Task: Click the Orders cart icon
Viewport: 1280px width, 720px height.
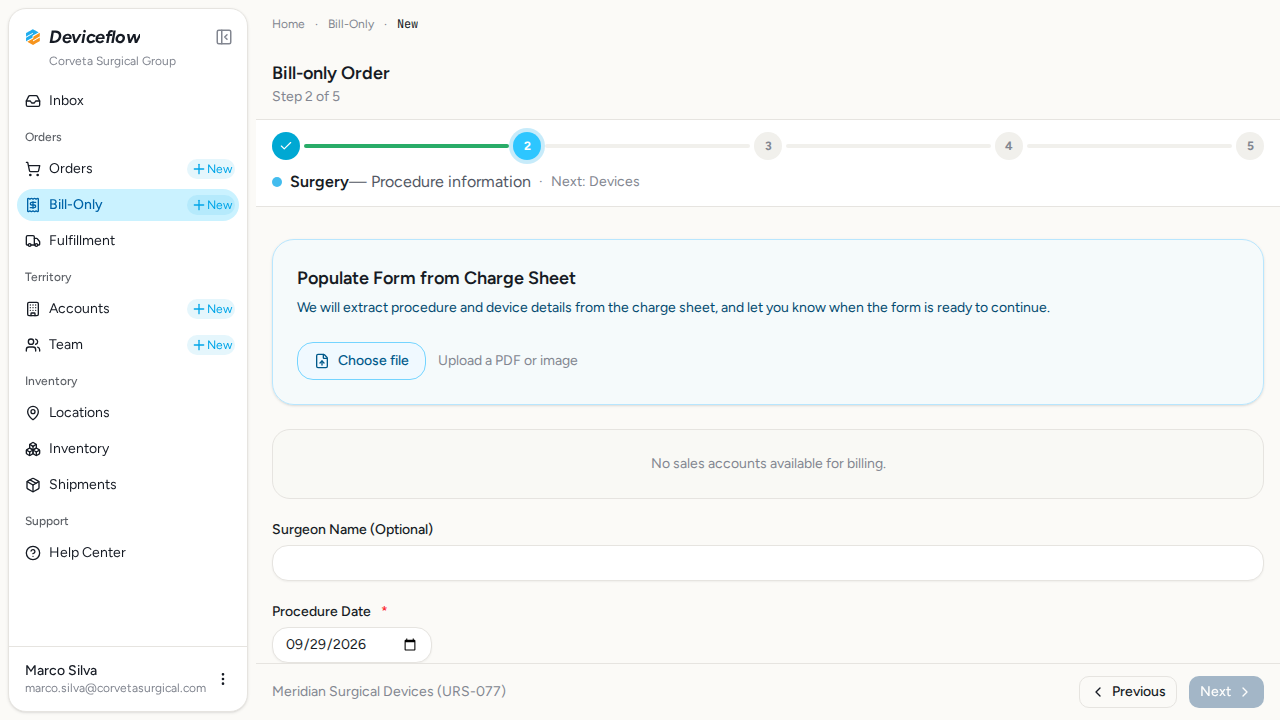Action: (x=33, y=169)
